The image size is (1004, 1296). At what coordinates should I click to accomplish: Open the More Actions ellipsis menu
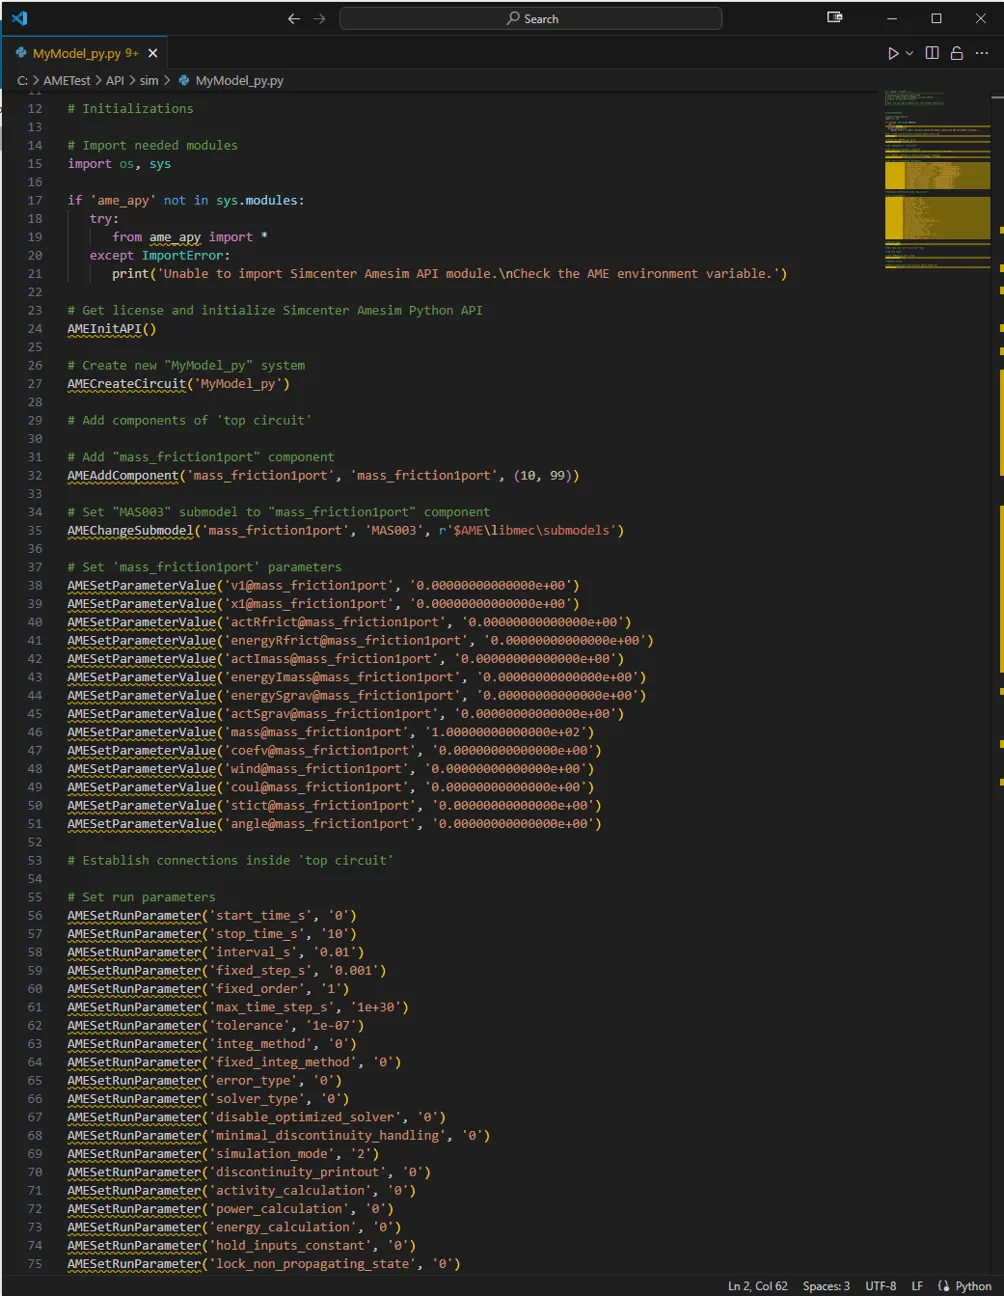pyautogui.click(x=982, y=53)
